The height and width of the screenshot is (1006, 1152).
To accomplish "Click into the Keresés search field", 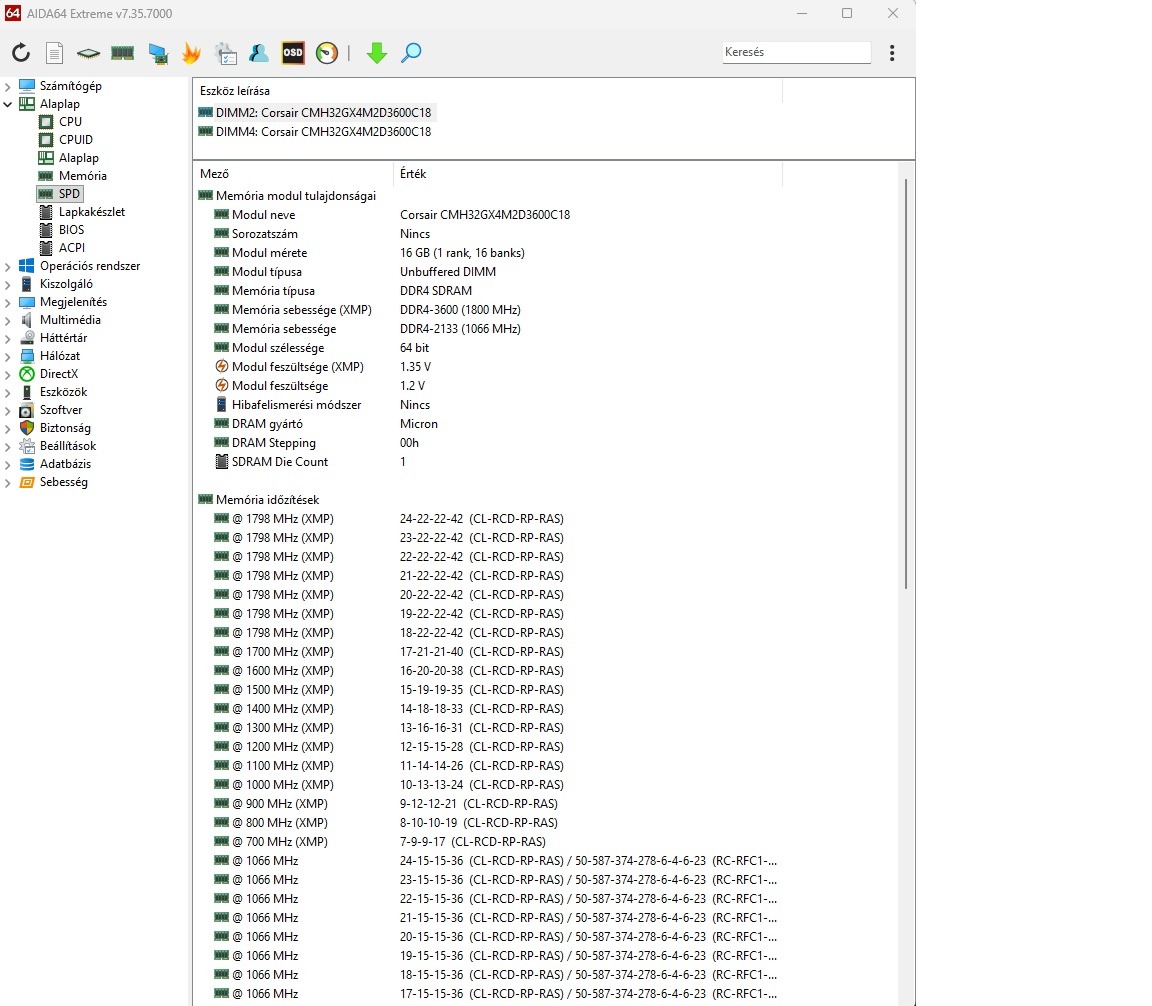I will pos(796,52).
